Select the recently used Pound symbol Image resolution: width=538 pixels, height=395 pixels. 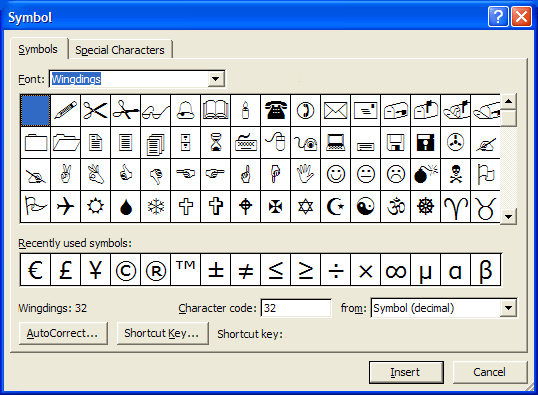point(66,270)
